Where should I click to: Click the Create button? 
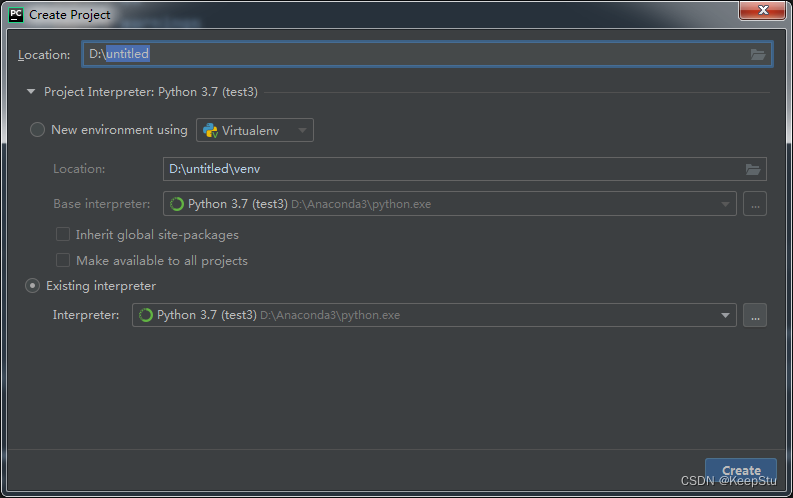pos(741,470)
